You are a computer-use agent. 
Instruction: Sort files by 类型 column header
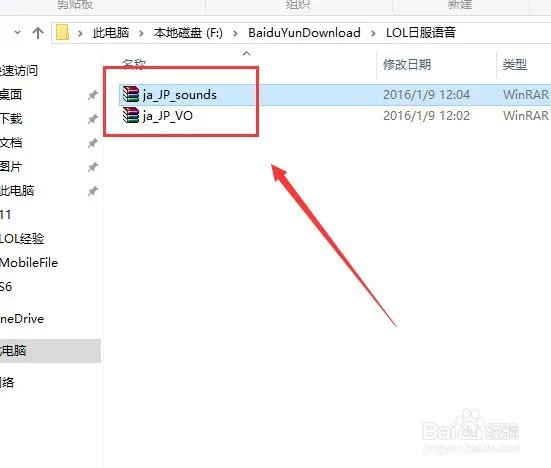[515, 65]
